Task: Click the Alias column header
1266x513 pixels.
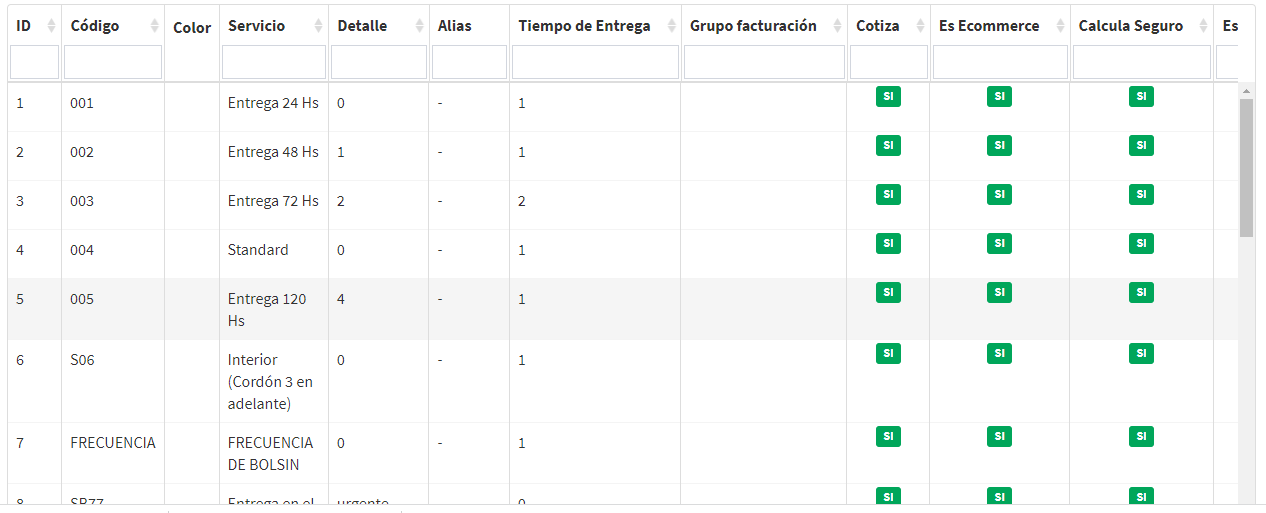Action: pos(455,26)
